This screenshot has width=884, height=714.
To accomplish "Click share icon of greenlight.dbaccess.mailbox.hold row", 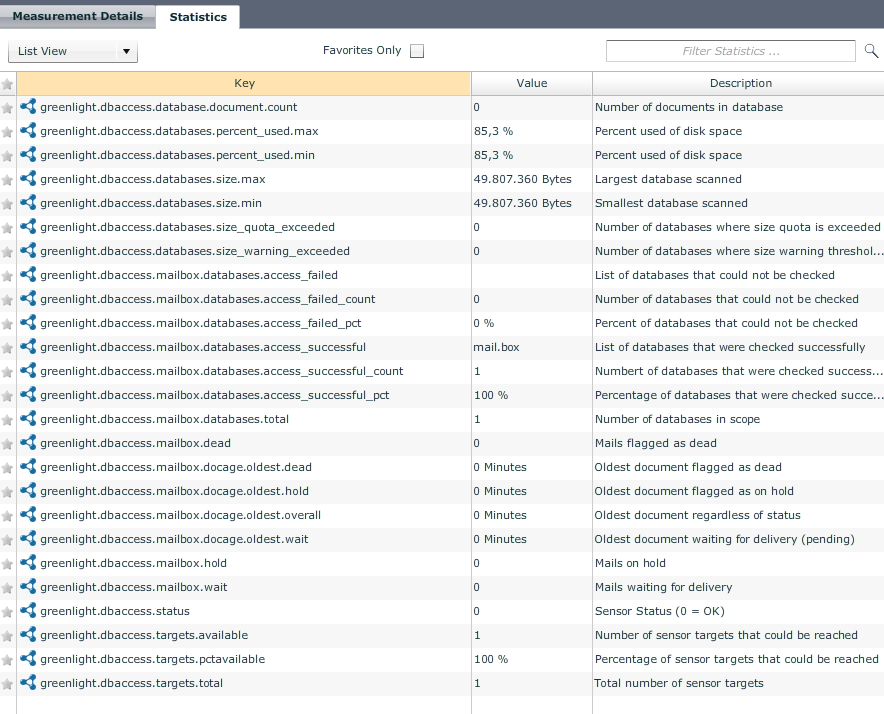I will tap(28, 563).
